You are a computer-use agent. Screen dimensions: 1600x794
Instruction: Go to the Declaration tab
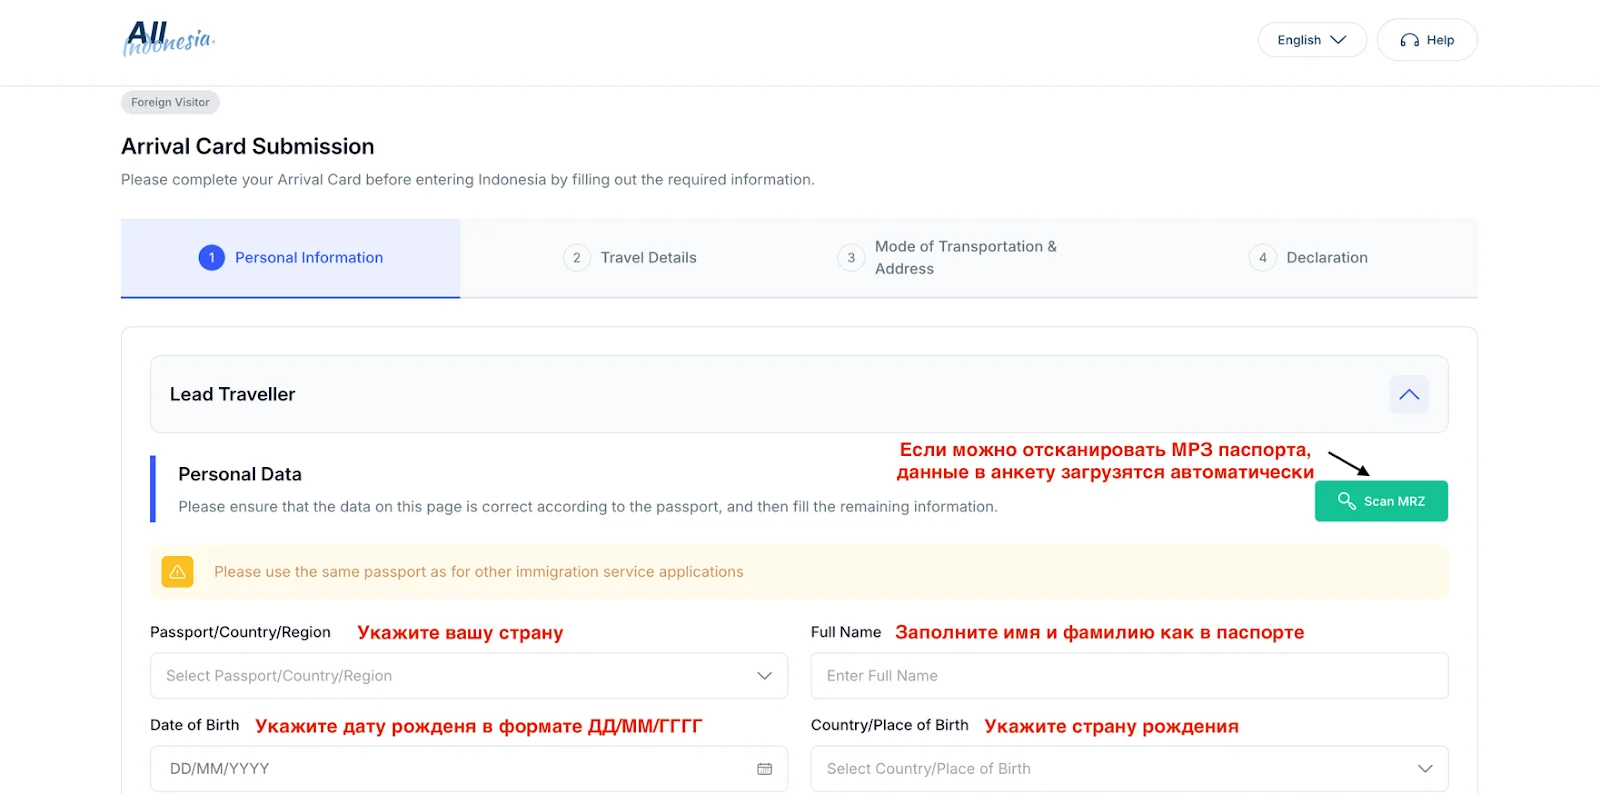(x=1326, y=258)
